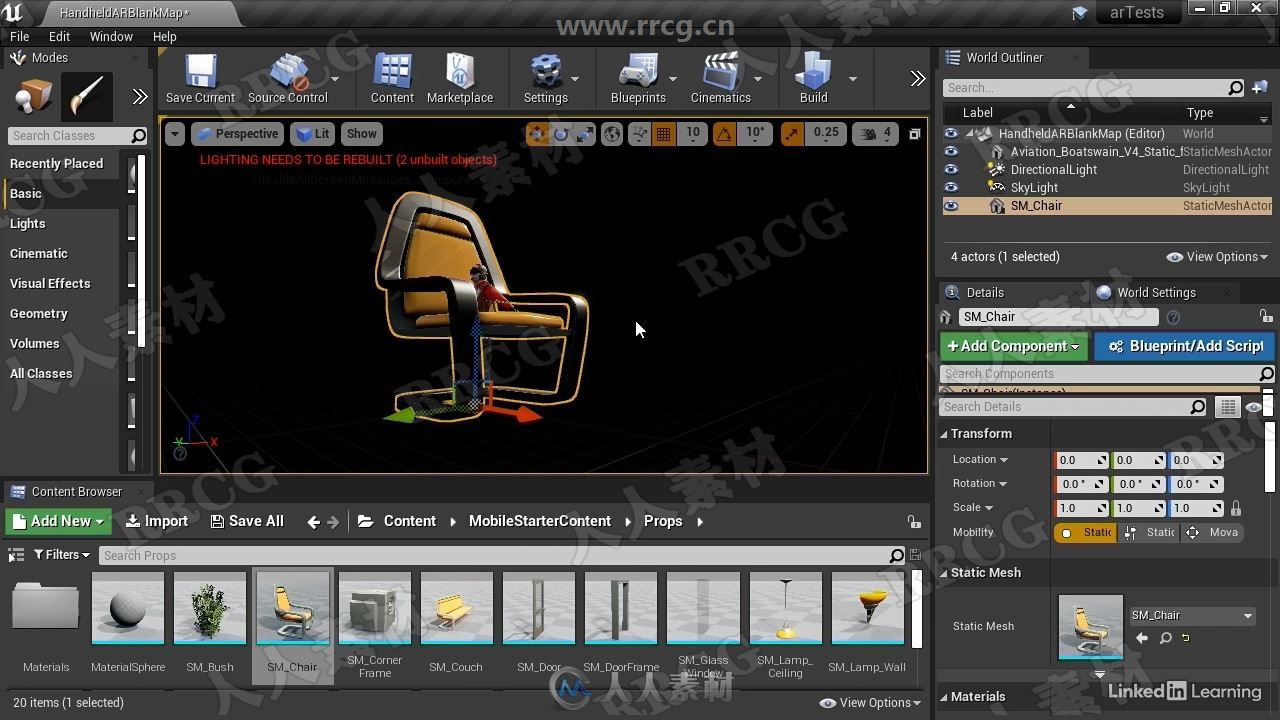Click the Build toolbar icon

[x=813, y=78]
